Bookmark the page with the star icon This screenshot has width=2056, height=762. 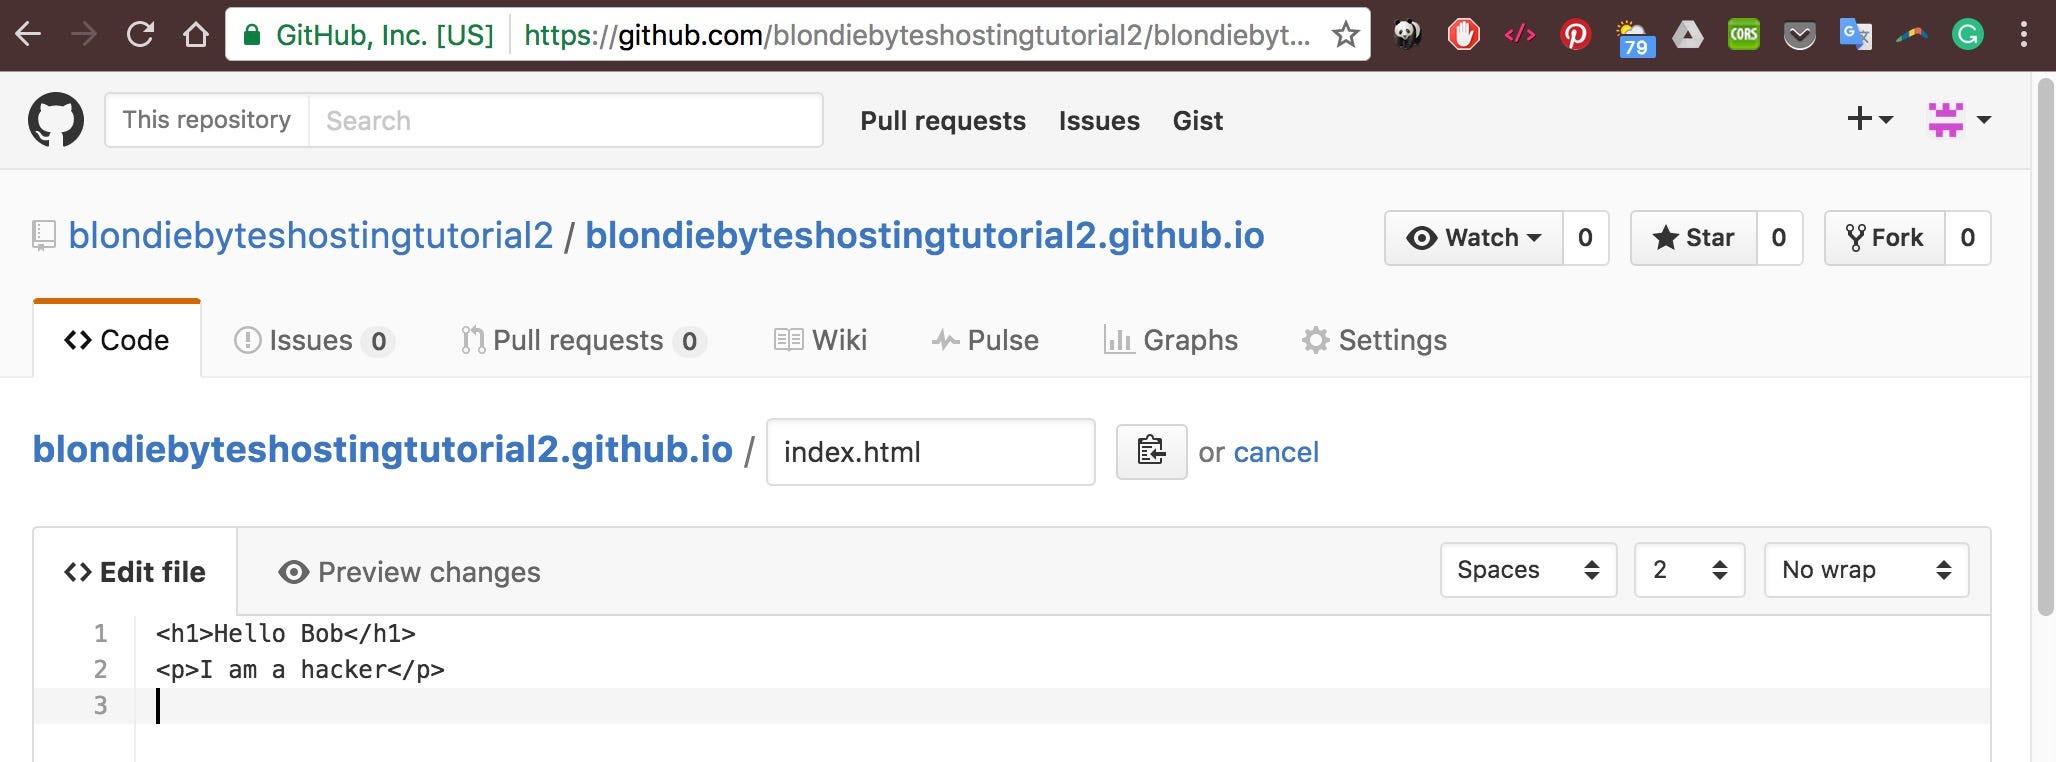tap(1344, 33)
